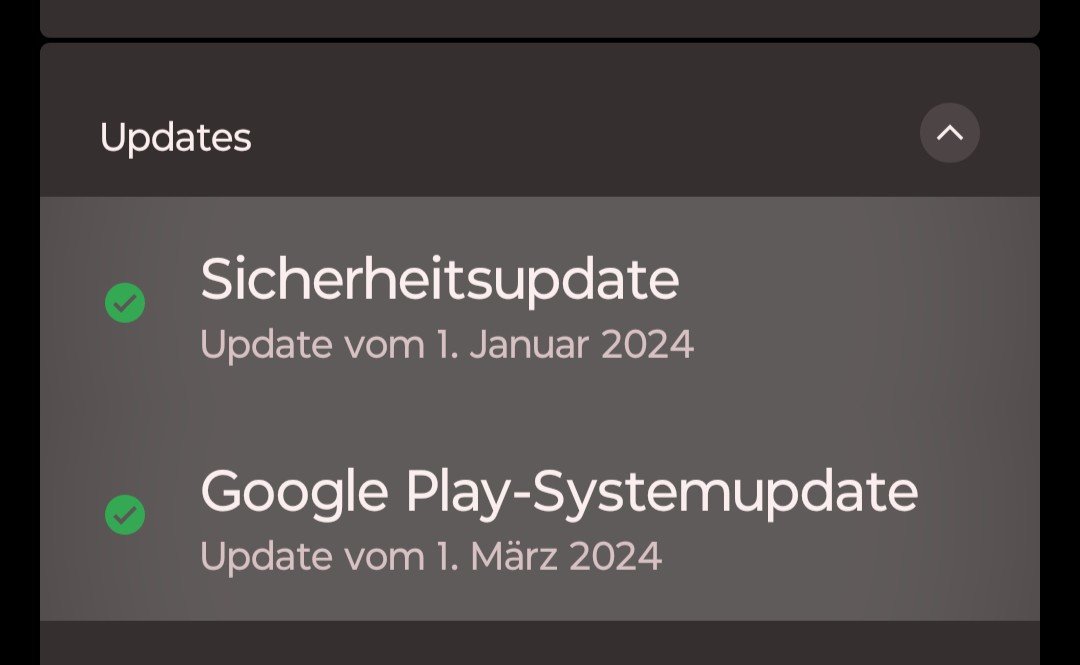Click the green checkmark beside Sicherheitsupdate
The height and width of the screenshot is (665, 1080).
click(x=125, y=303)
